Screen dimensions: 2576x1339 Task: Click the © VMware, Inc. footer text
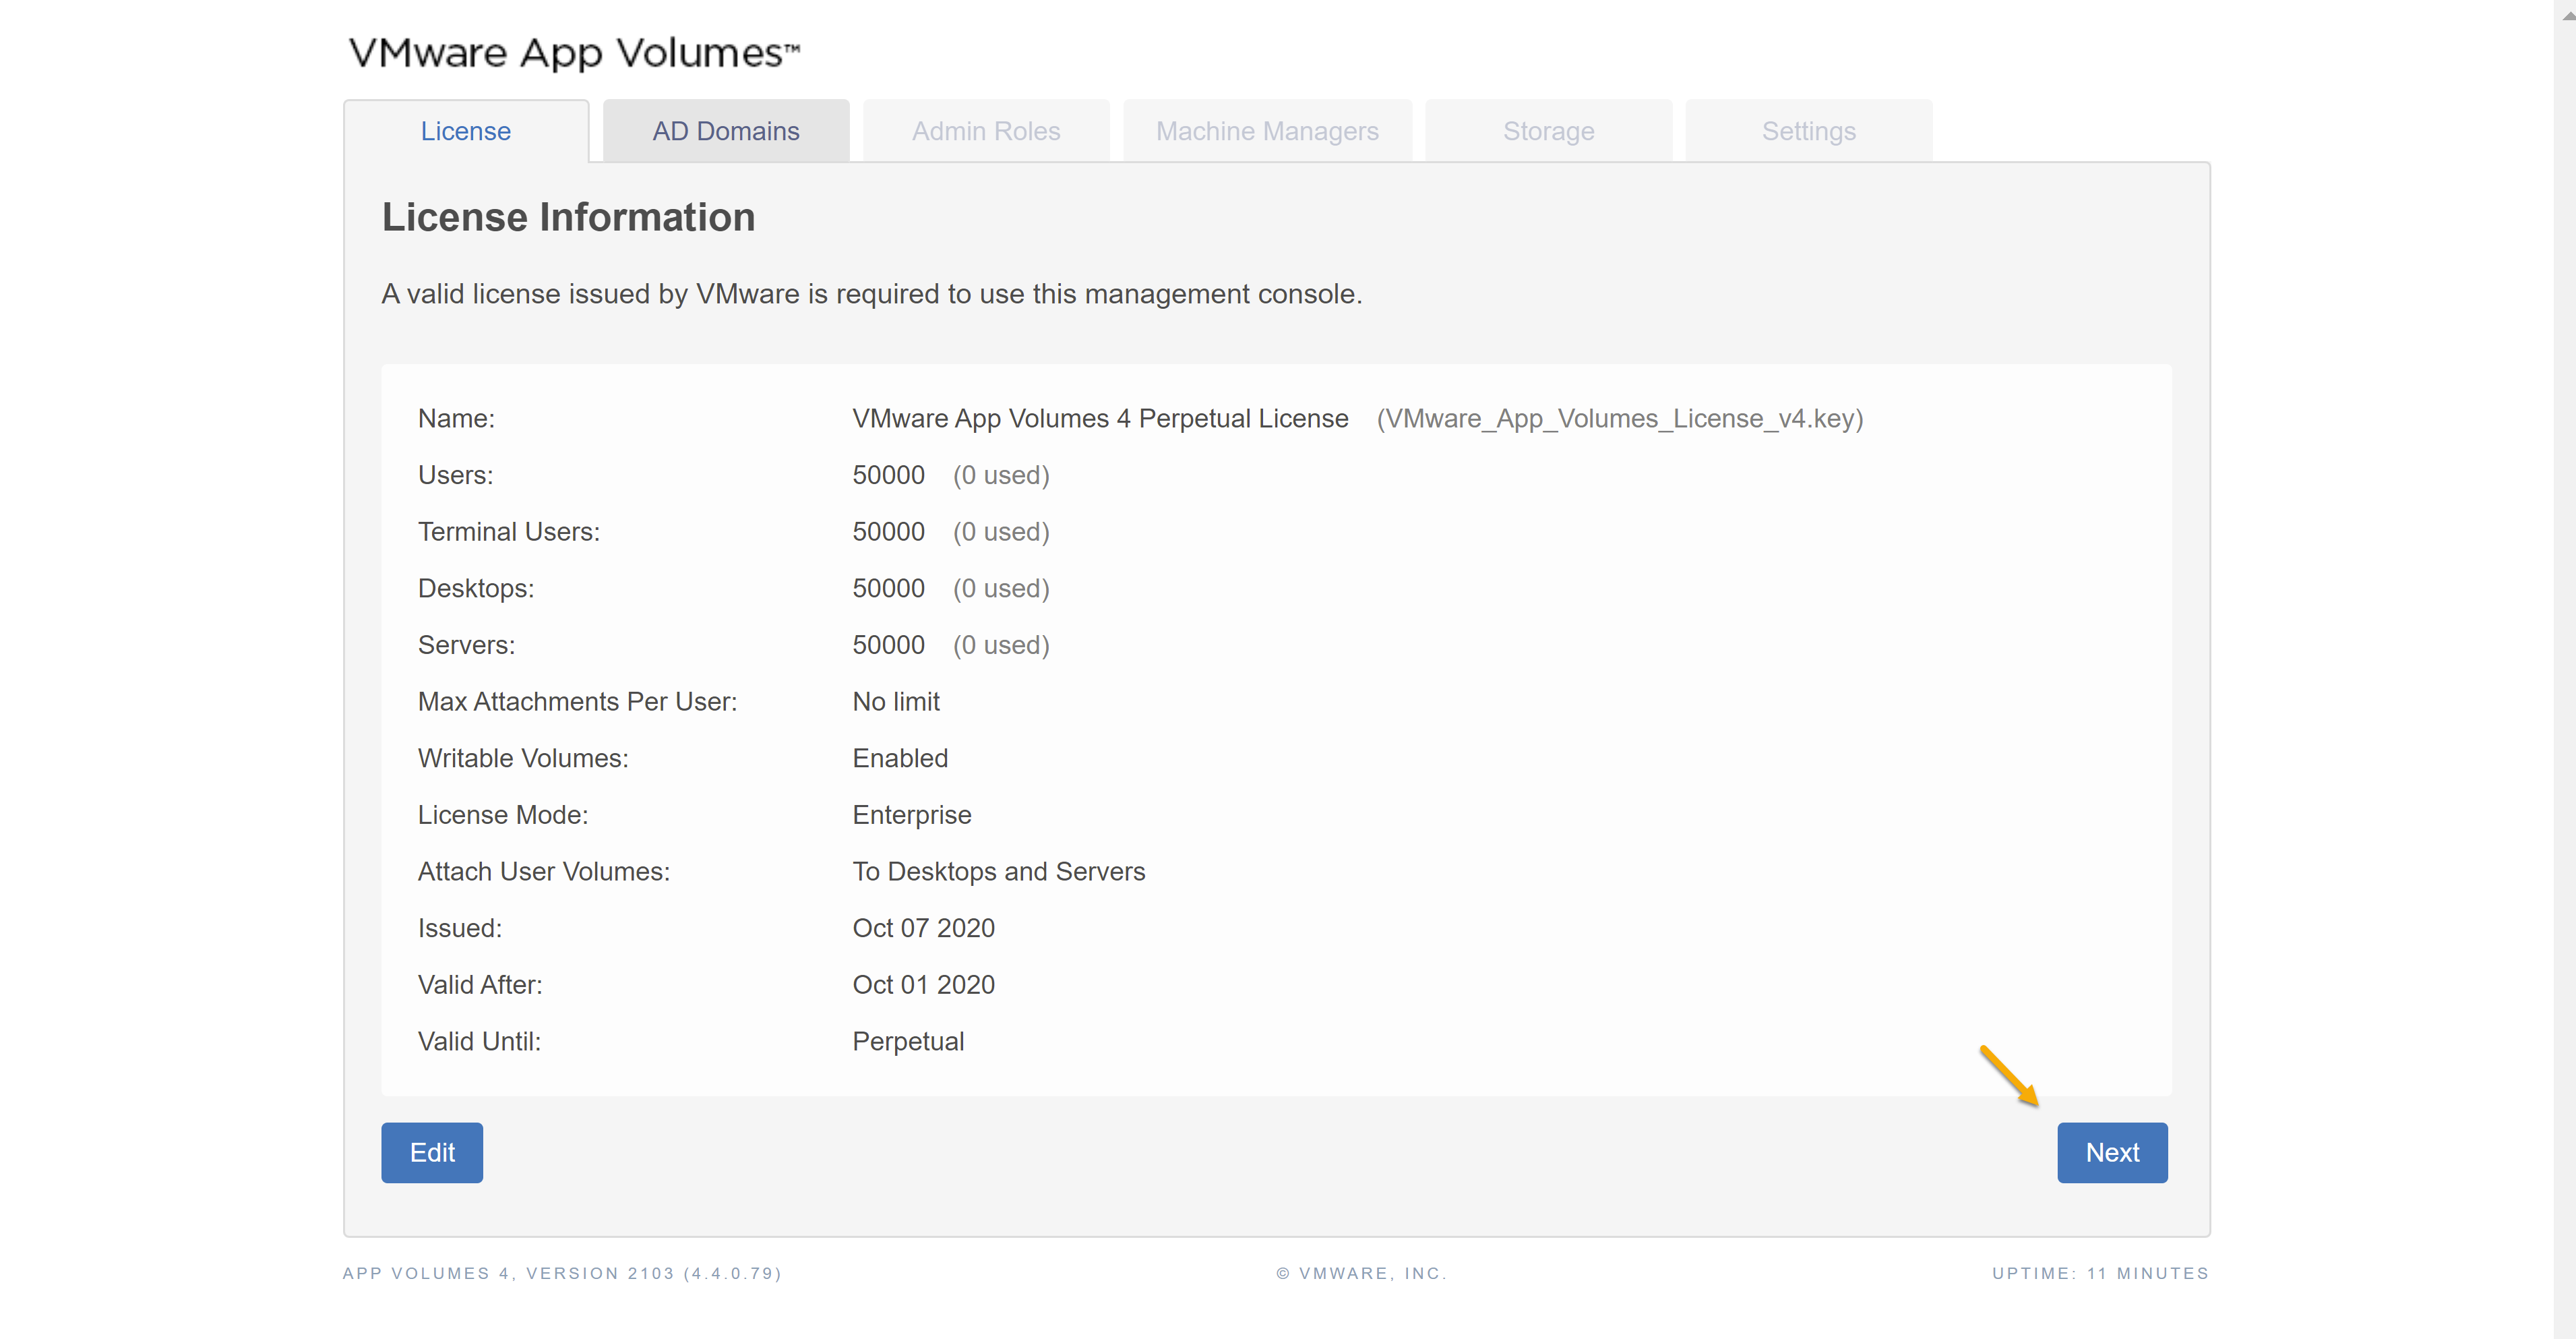coord(1361,1273)
